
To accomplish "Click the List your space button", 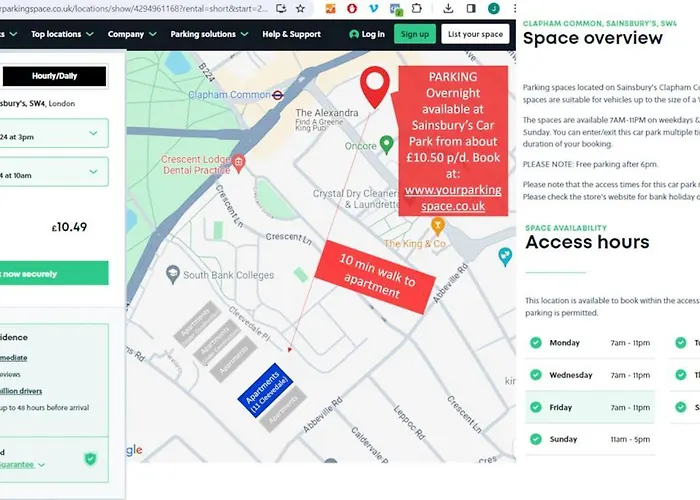I will click(475, 34).
